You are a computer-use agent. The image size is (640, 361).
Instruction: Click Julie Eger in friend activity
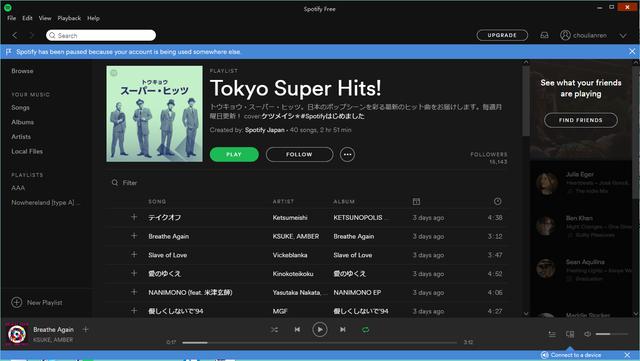click(580, 174)
